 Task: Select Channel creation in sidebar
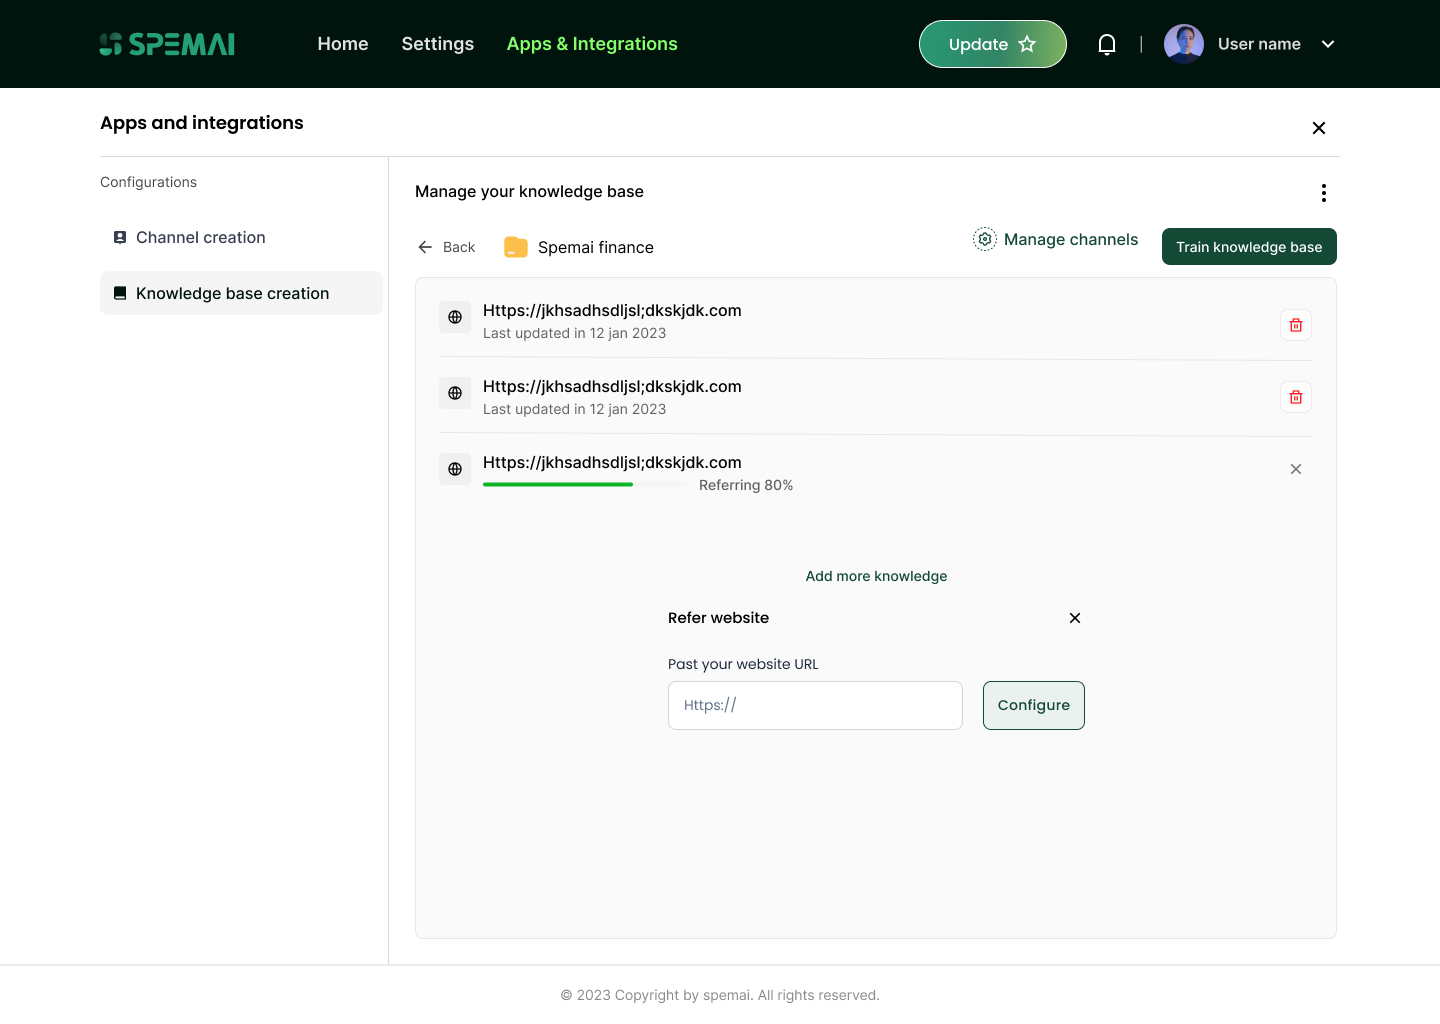point(241,237)
